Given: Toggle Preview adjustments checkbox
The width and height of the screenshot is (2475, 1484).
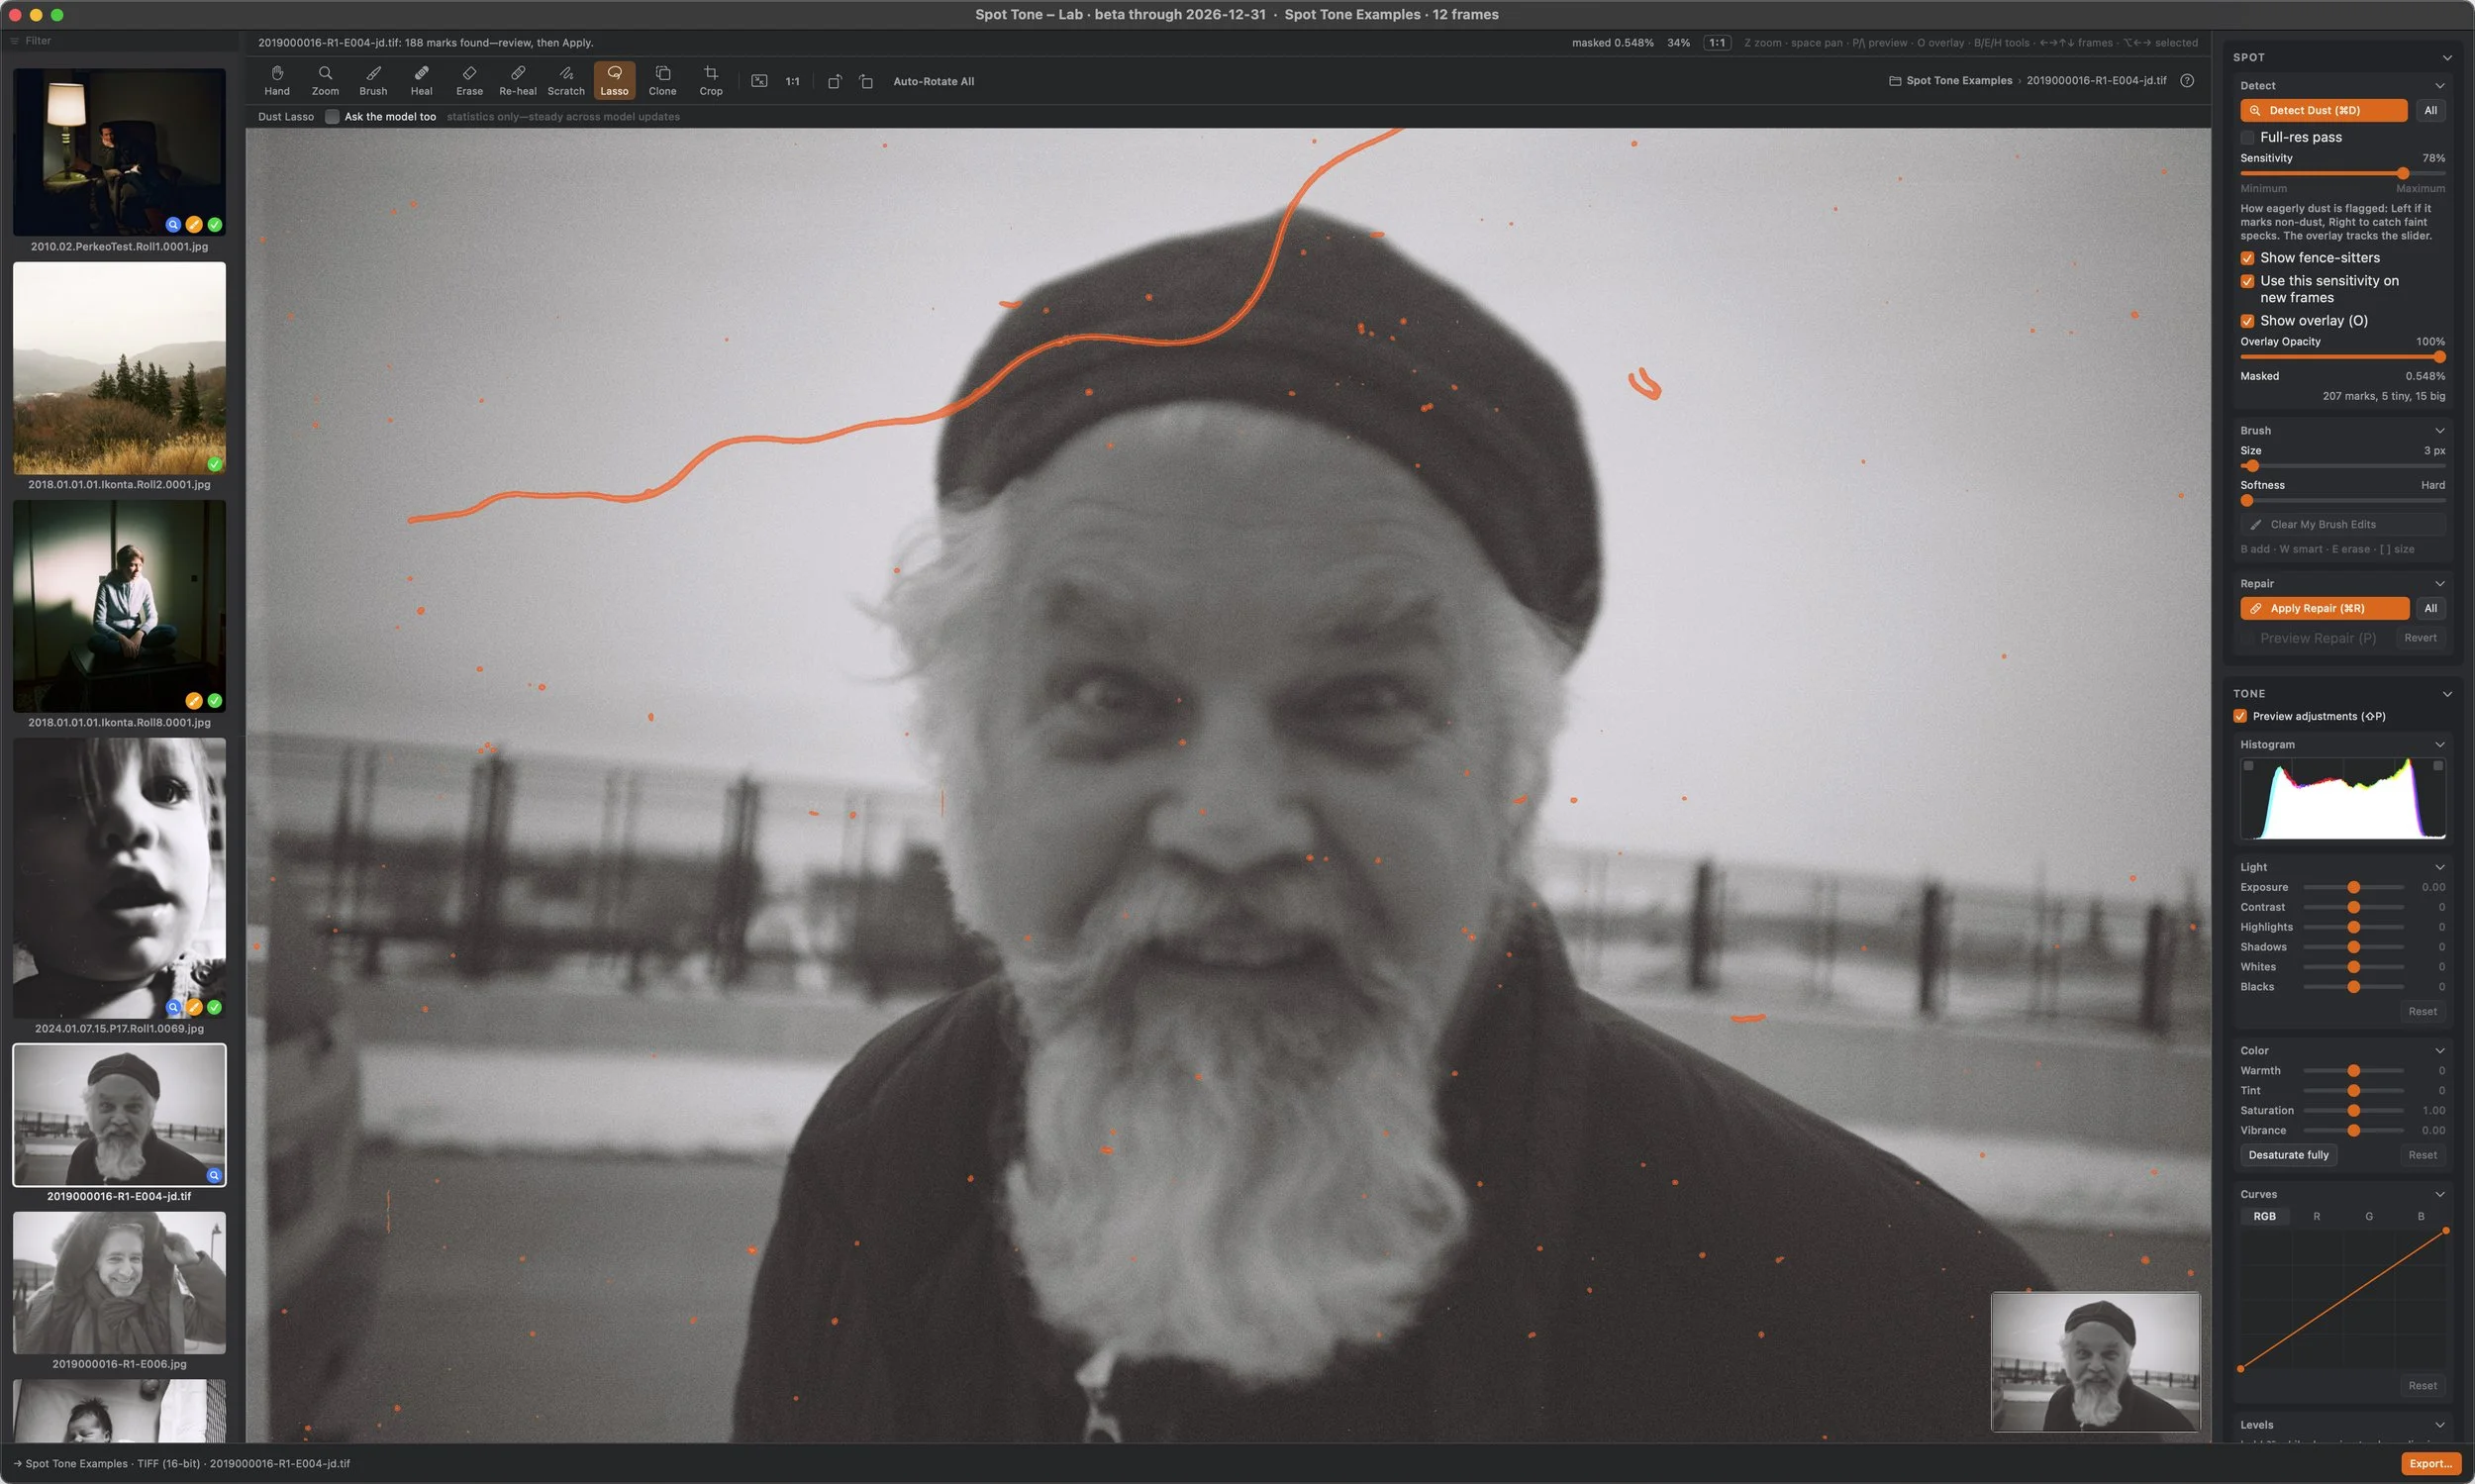Looking at the screenshot, I should click(2240, 716).
